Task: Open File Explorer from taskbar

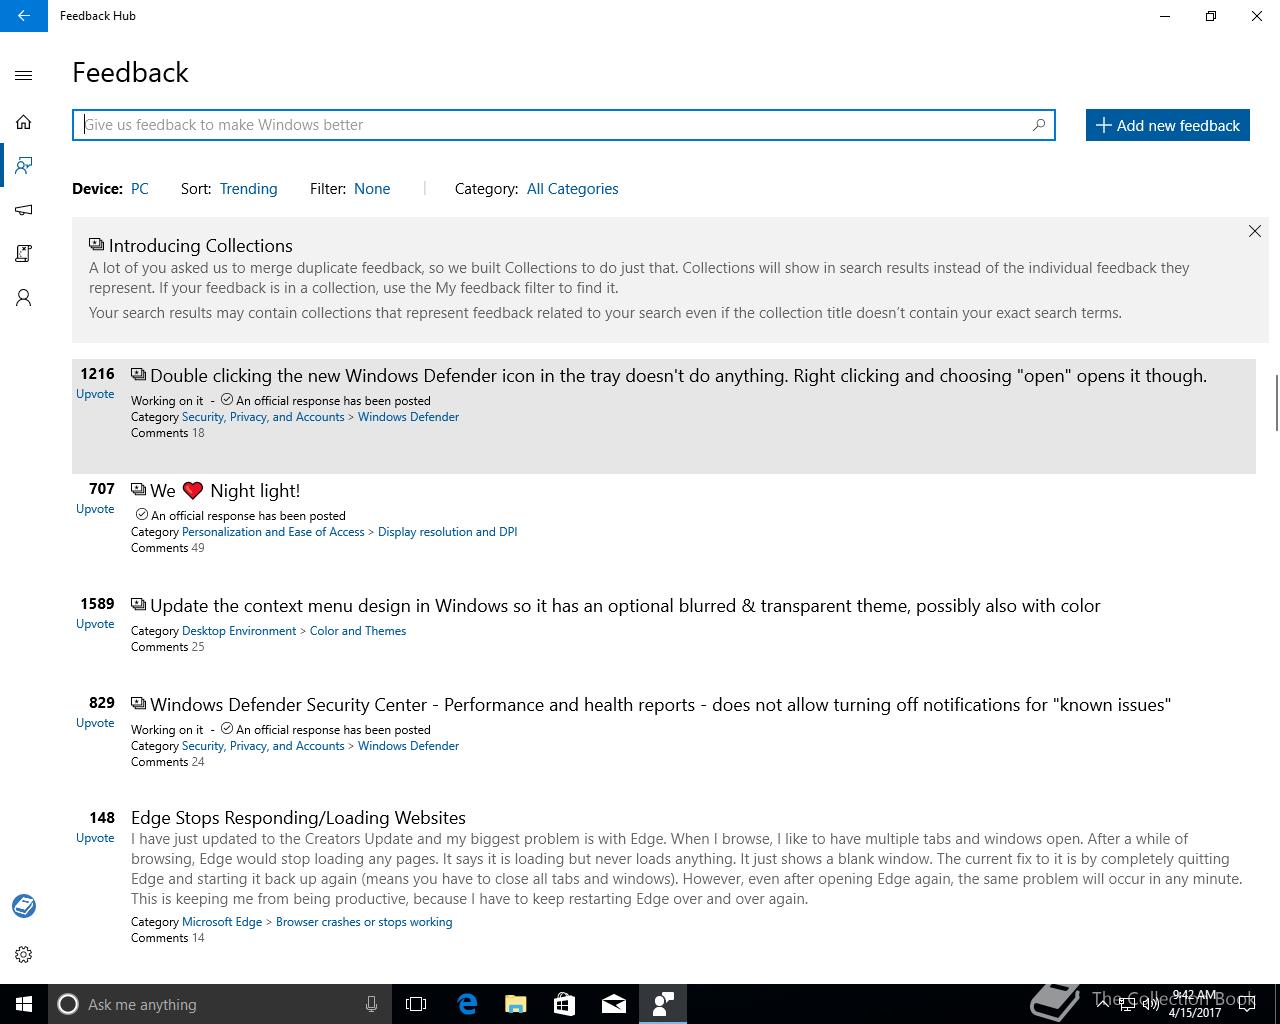Action: click(x=516, y=1004)
